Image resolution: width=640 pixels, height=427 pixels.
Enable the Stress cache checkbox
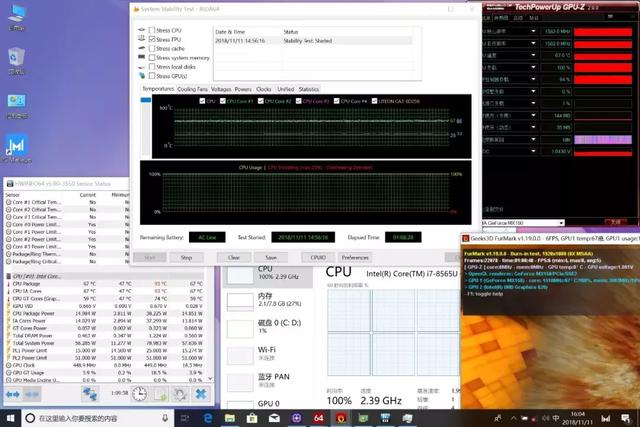(152, 48)
